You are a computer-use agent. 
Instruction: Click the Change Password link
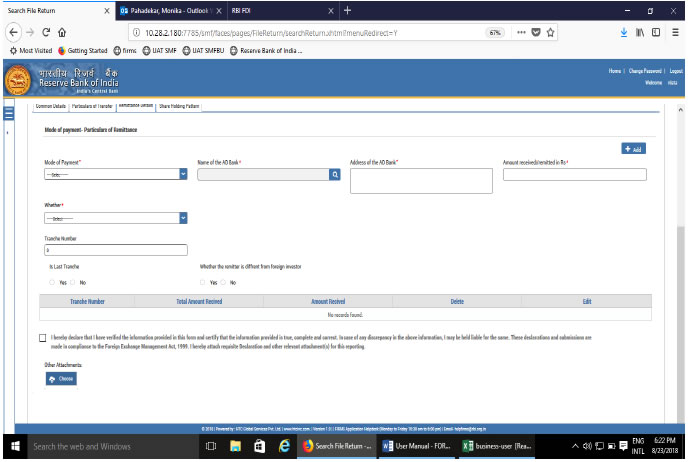coord(645,71)
